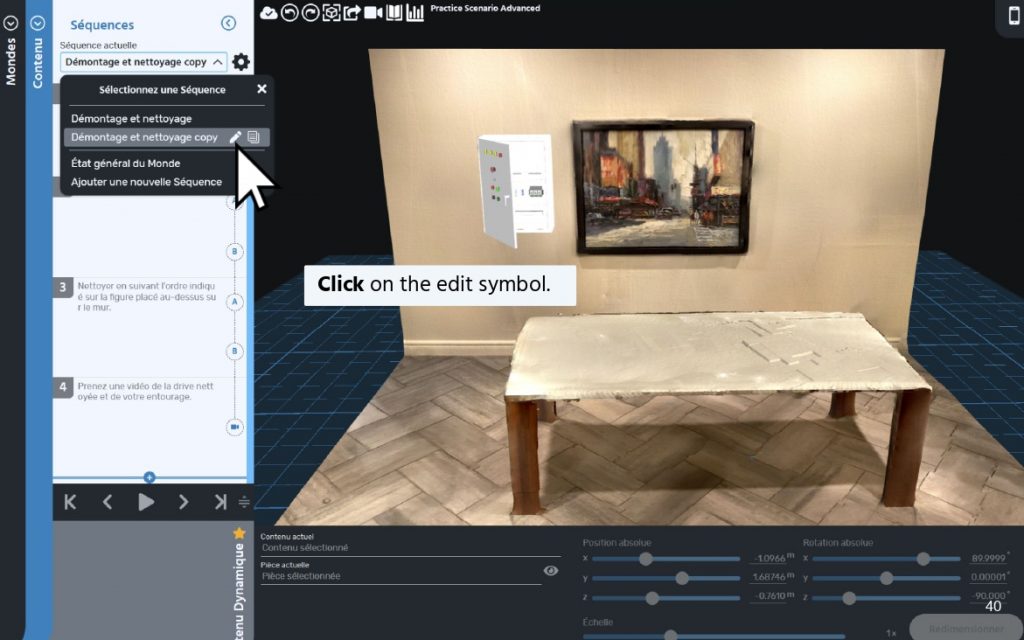Image resolution: width=1024 pixels, height=640 pixels.
Task: Adjust the Rotation absolue y slider
Action: tap(886, 578)
